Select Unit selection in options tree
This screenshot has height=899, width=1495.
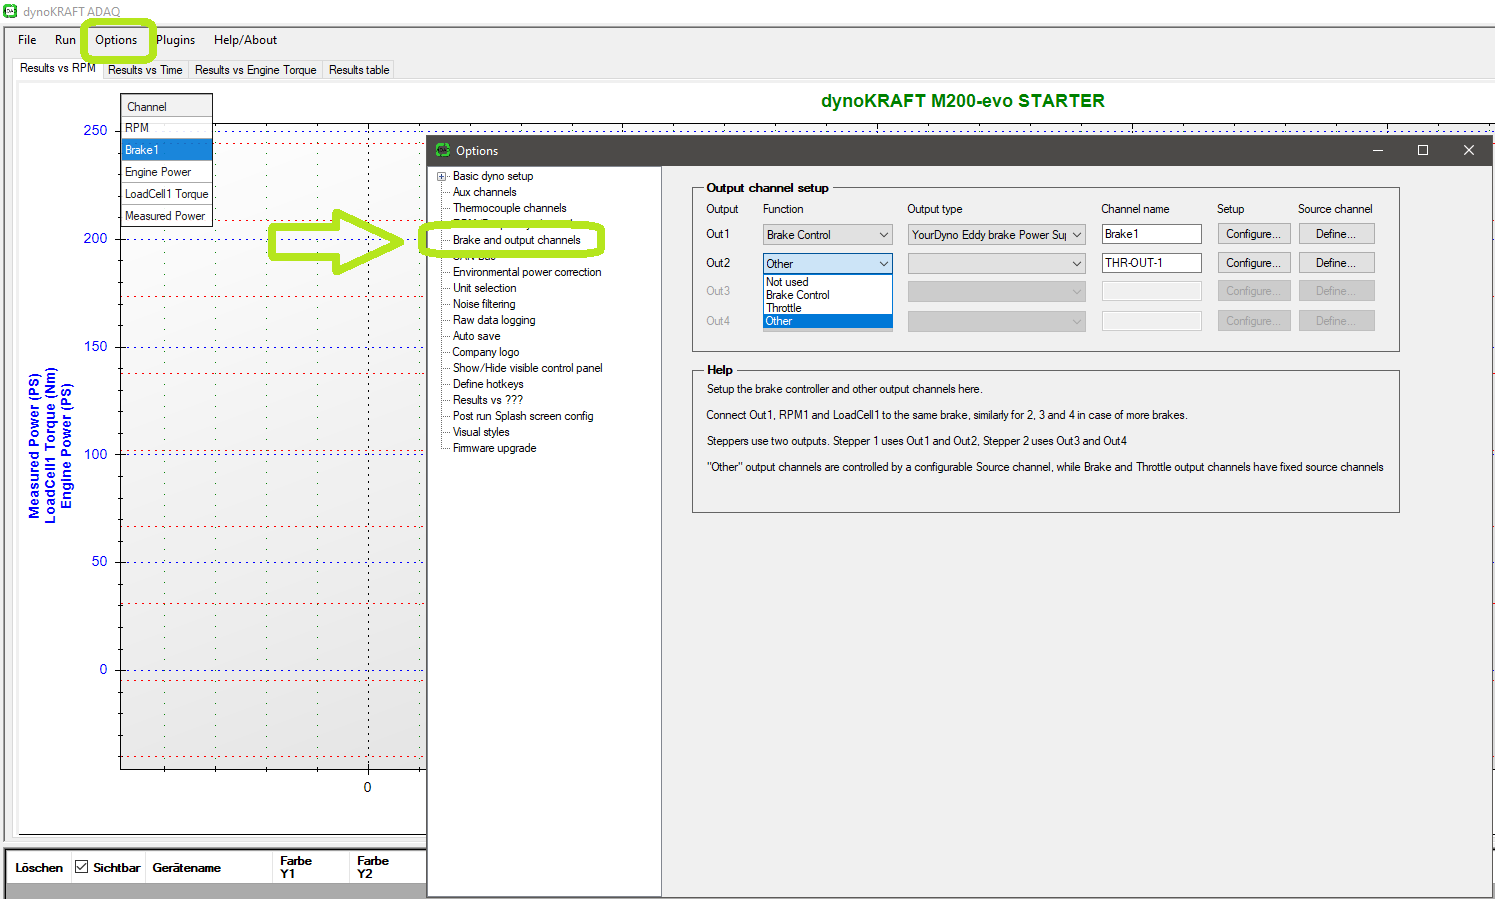484,288
